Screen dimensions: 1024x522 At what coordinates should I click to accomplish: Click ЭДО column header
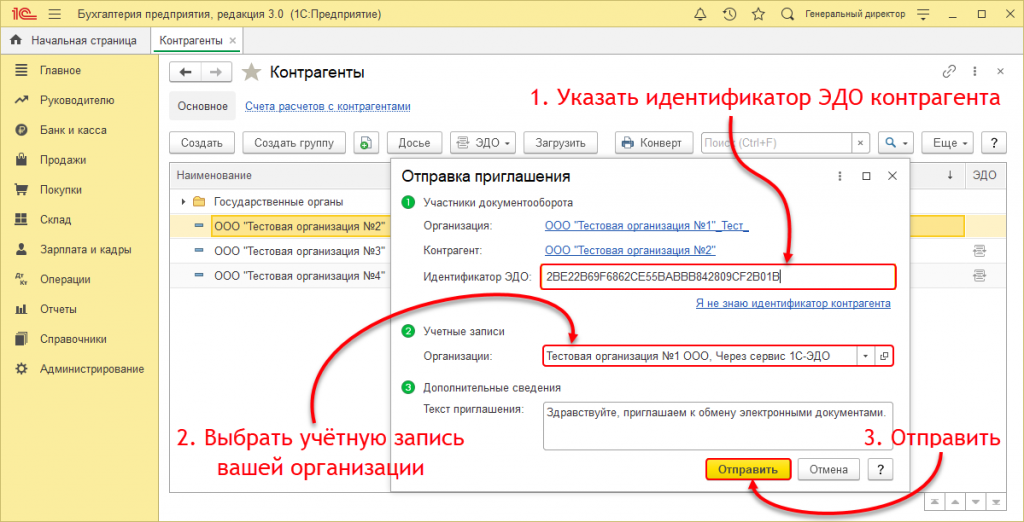point(984,175)
